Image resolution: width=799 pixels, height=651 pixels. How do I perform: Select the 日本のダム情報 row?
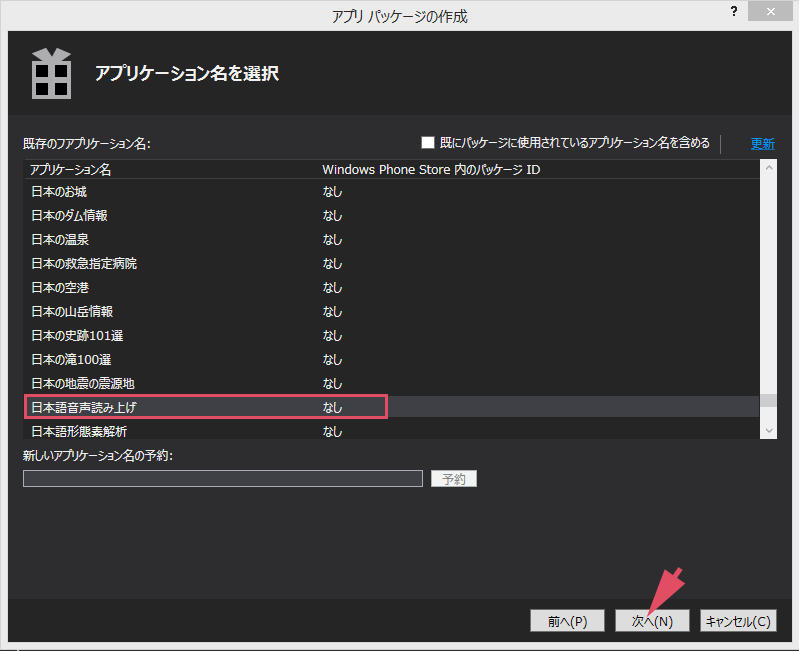click(391, 215)
